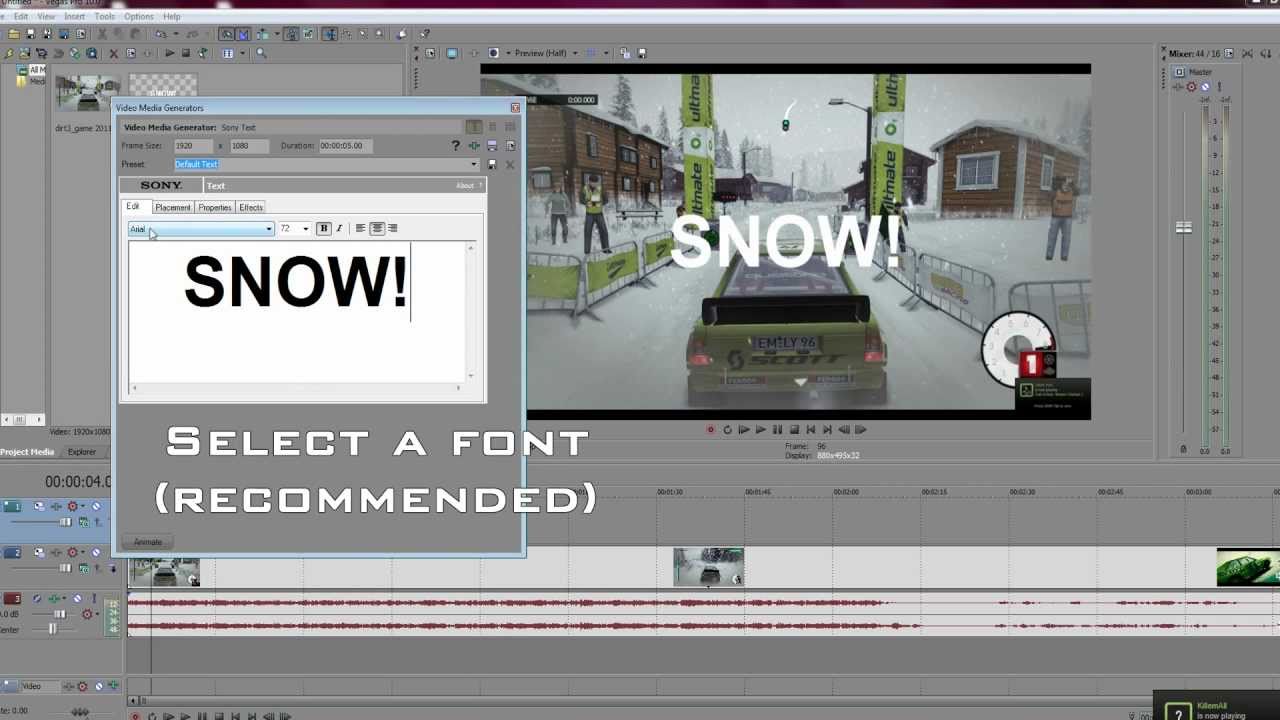
Task: Align text right in the text generator
Action: pos(392,228)
